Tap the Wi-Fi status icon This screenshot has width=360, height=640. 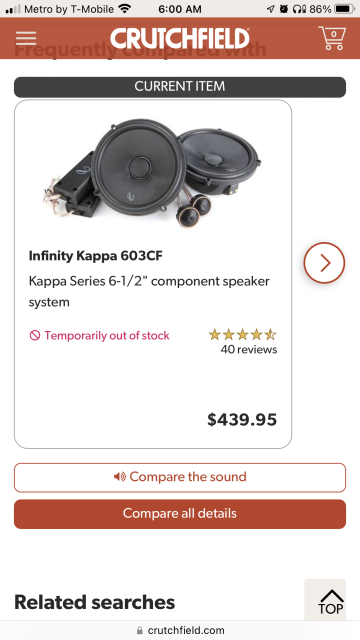click(124, 9)
